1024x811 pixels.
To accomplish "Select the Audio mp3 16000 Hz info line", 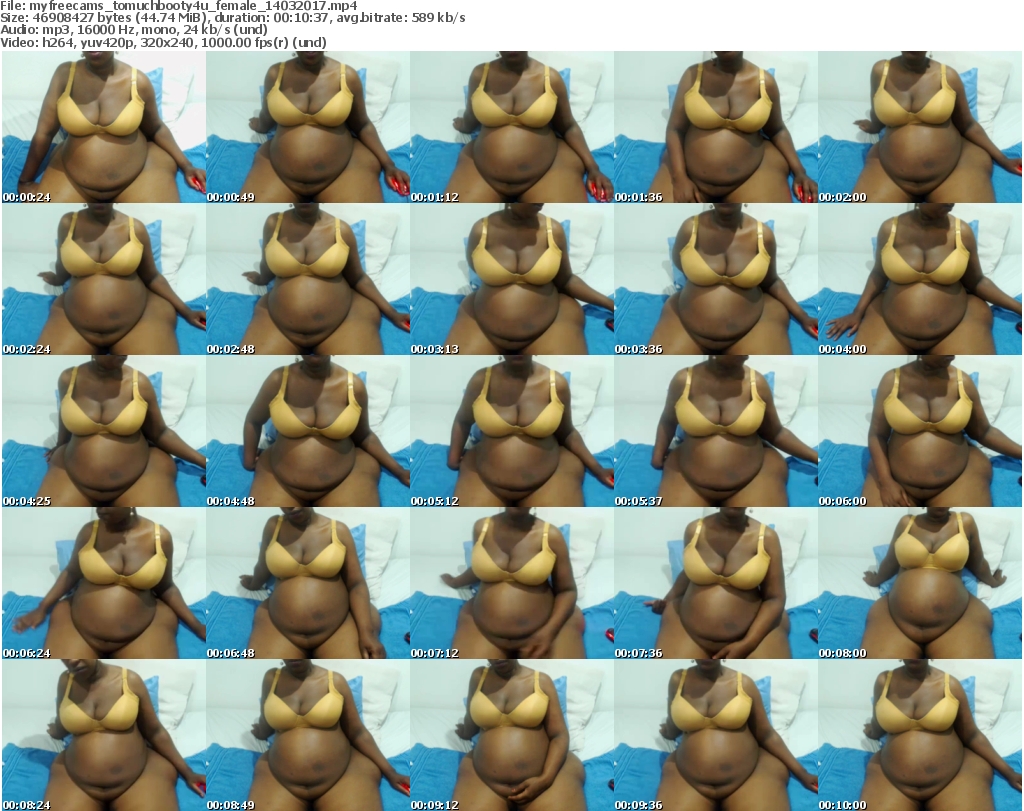I will tap(134, 30).
